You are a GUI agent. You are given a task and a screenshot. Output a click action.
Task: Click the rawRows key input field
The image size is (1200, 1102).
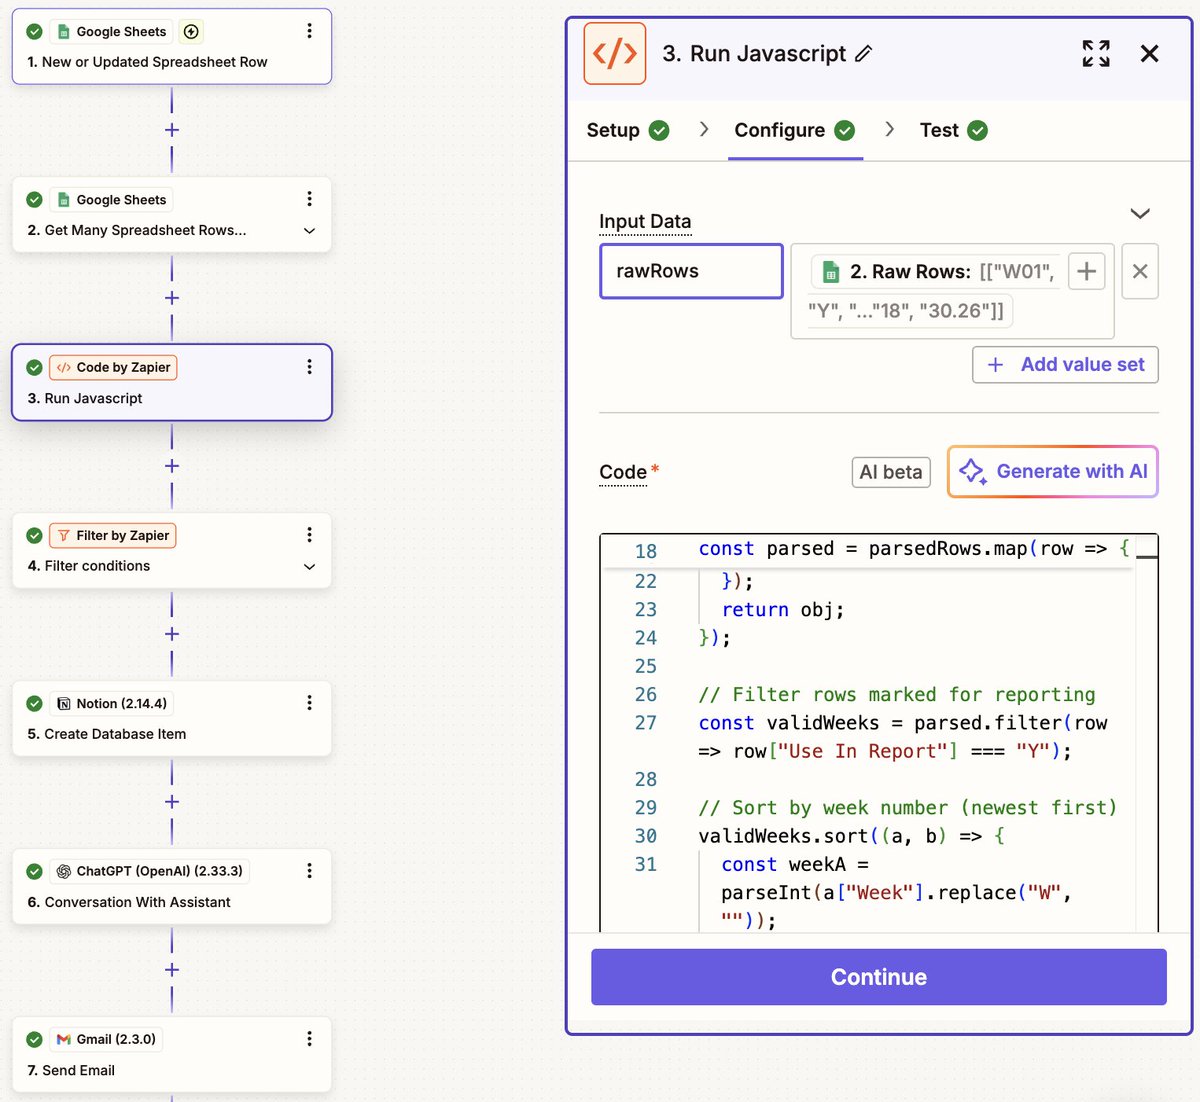[691, 271]
